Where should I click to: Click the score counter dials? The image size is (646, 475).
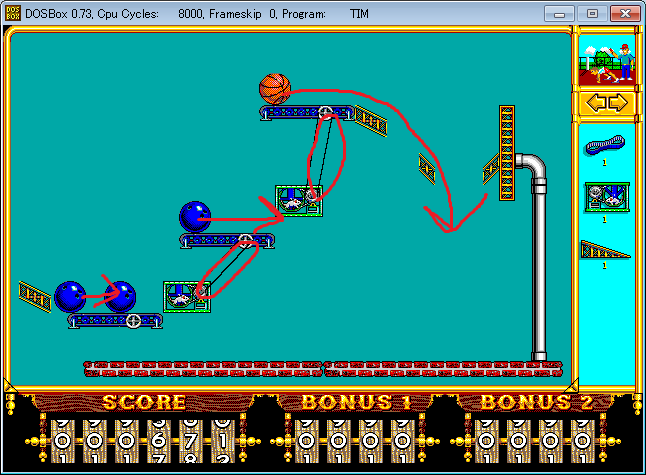(143, 441)
